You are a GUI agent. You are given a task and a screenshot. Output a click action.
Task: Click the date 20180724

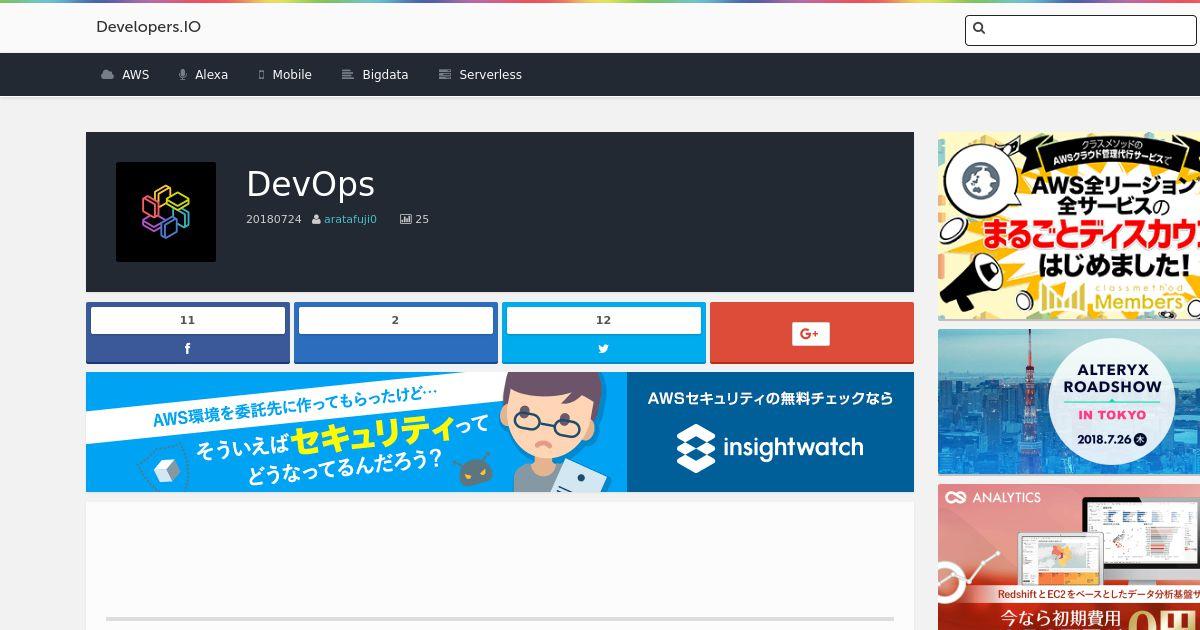coord(274,219)
